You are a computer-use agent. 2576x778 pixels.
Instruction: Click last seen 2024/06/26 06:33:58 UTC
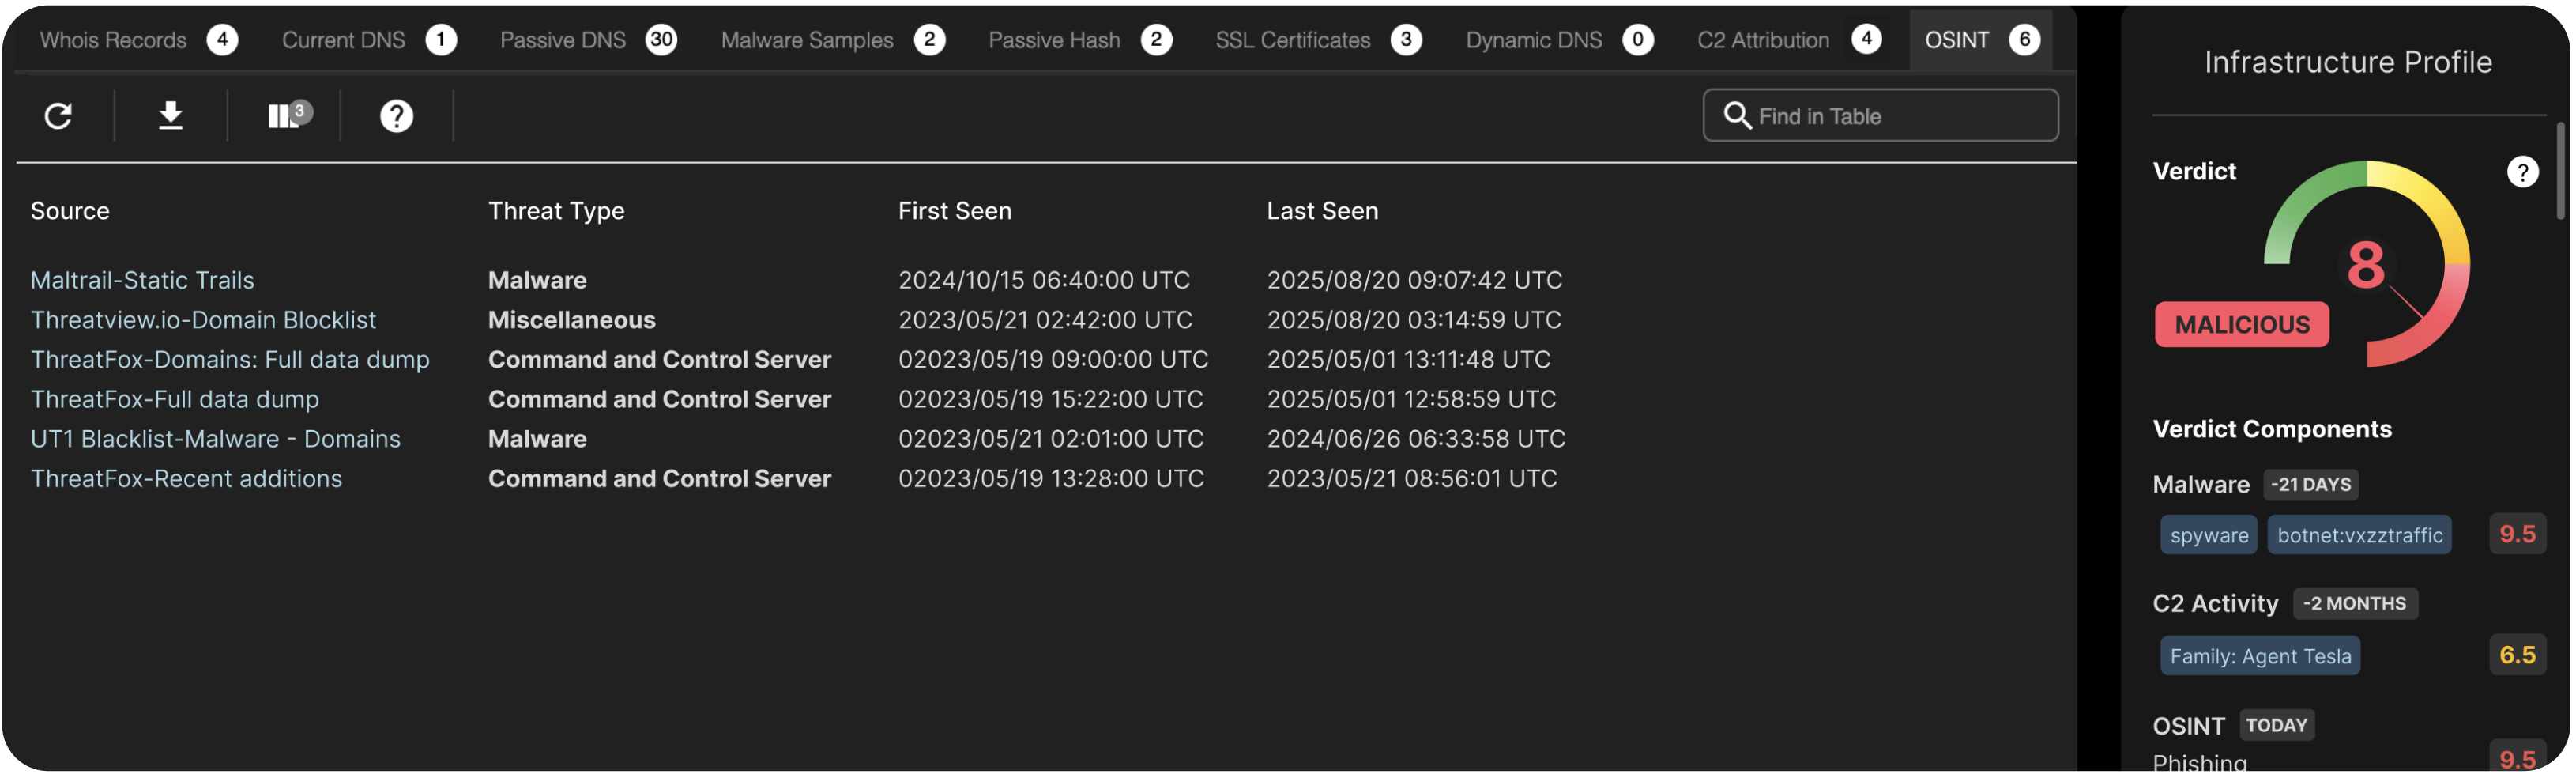coord(1416,439)
